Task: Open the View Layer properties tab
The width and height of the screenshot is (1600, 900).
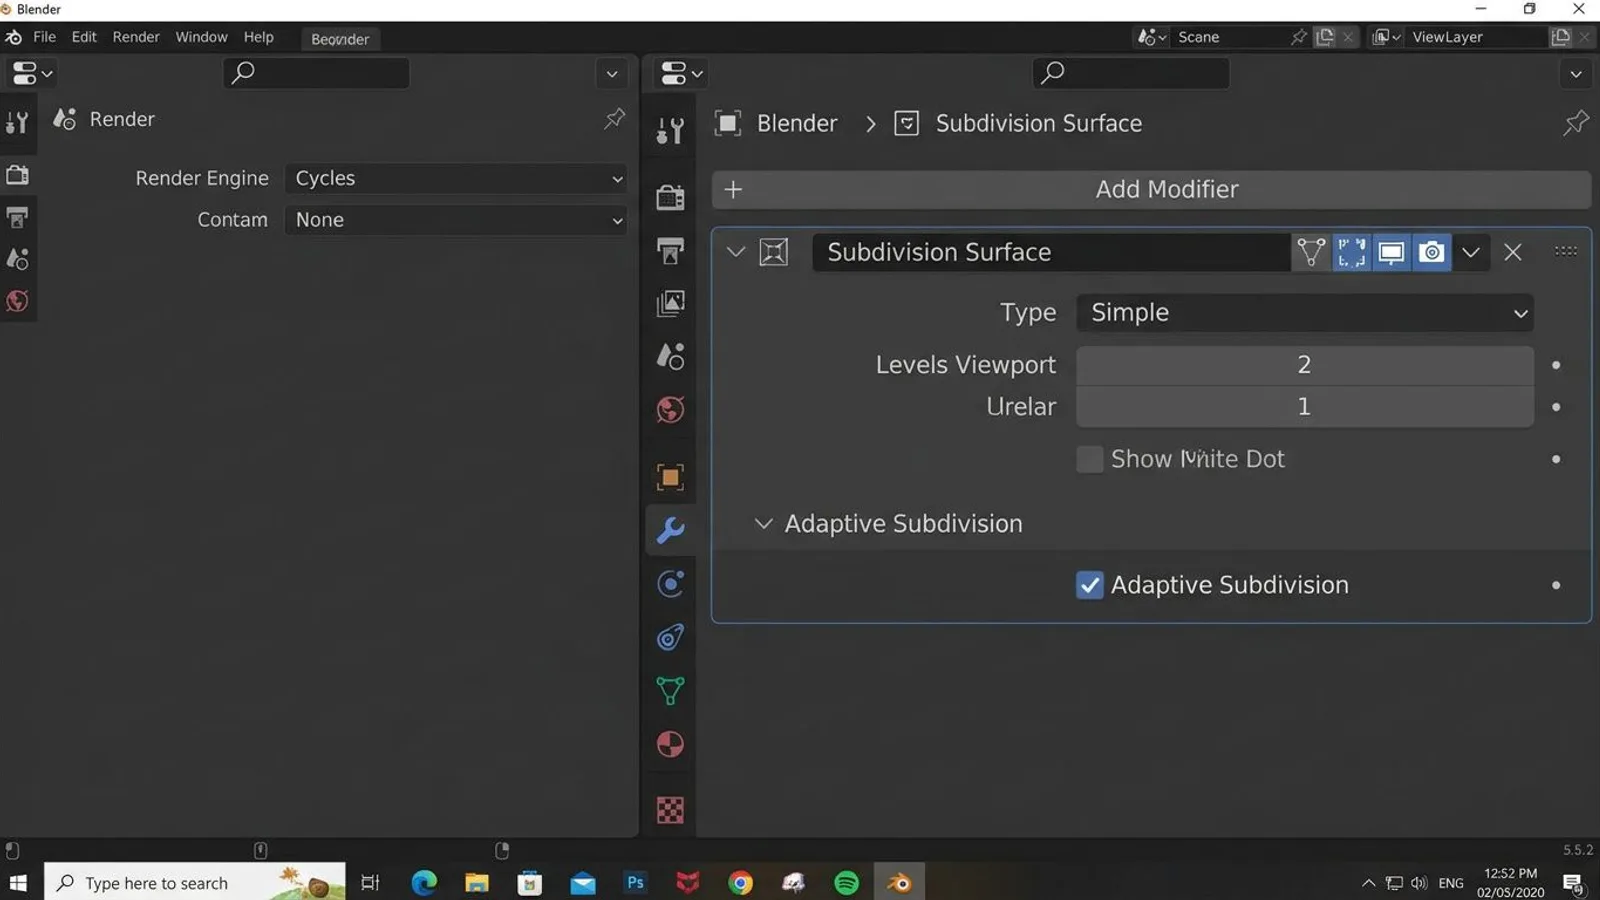Action: (x=670, y=303)
